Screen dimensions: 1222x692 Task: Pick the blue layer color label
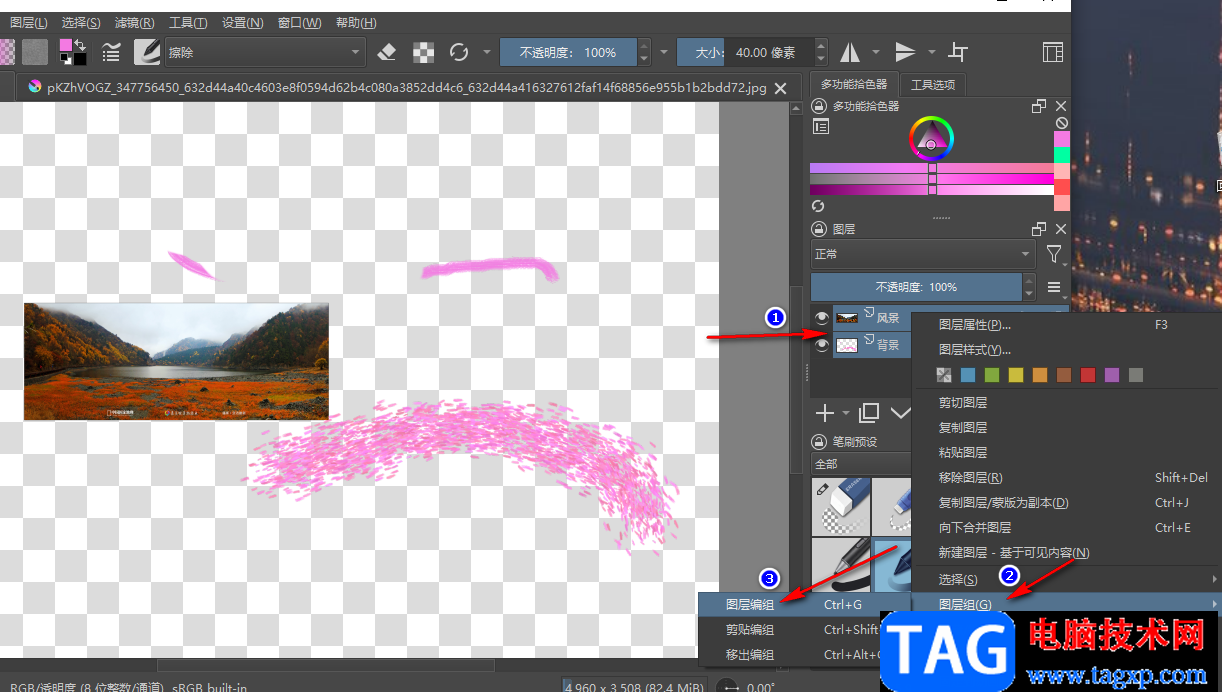pyautogui.click(x=967, y=375)
